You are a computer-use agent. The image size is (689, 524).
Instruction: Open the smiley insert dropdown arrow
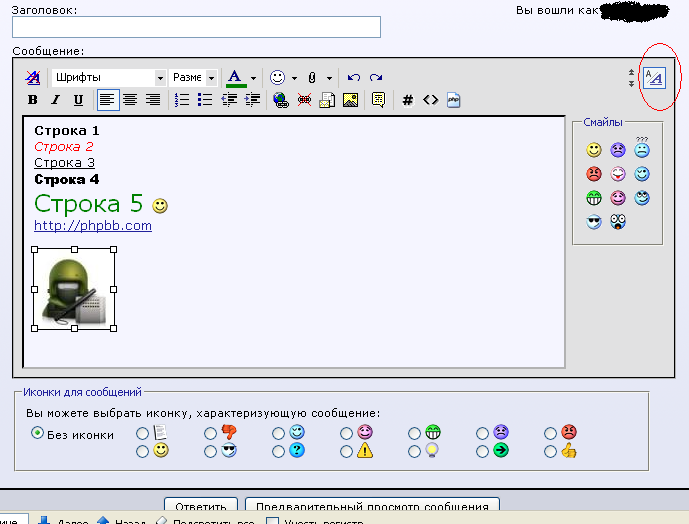point(294,78)
